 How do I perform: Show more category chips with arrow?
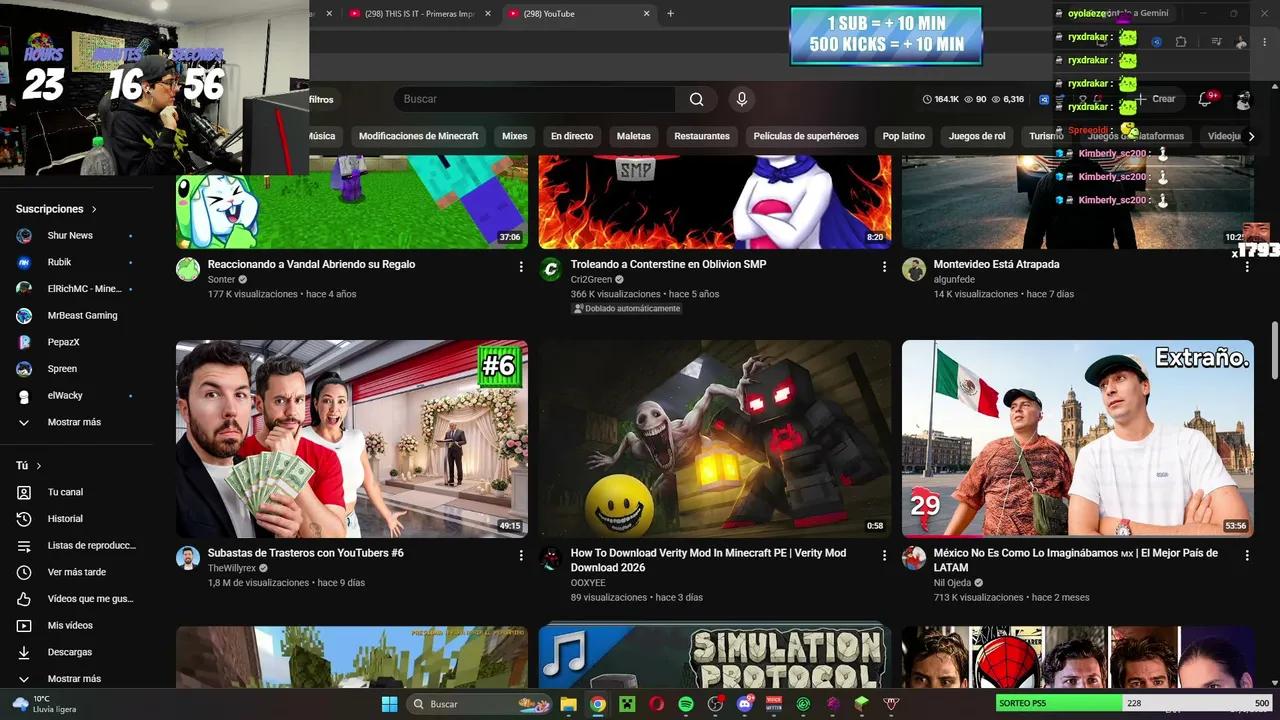pyautogui.click(x=1250, y=136)
